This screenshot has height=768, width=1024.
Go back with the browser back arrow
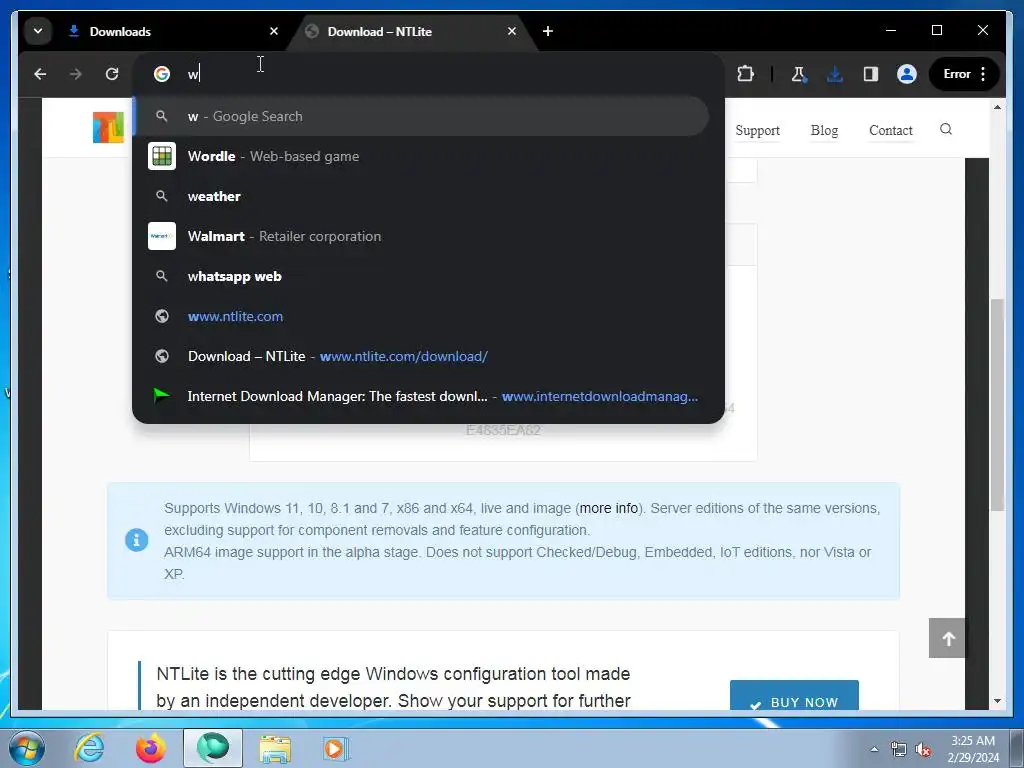(40, 74)
